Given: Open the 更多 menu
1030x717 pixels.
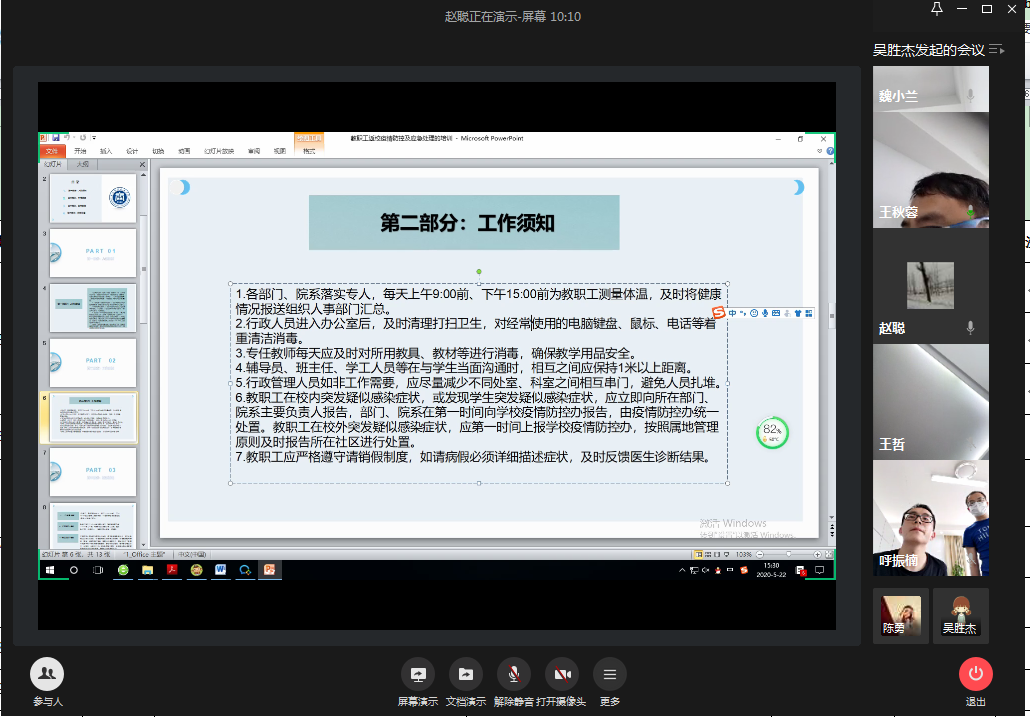Looking at the screenshot, I should click(x=609, y=674).
